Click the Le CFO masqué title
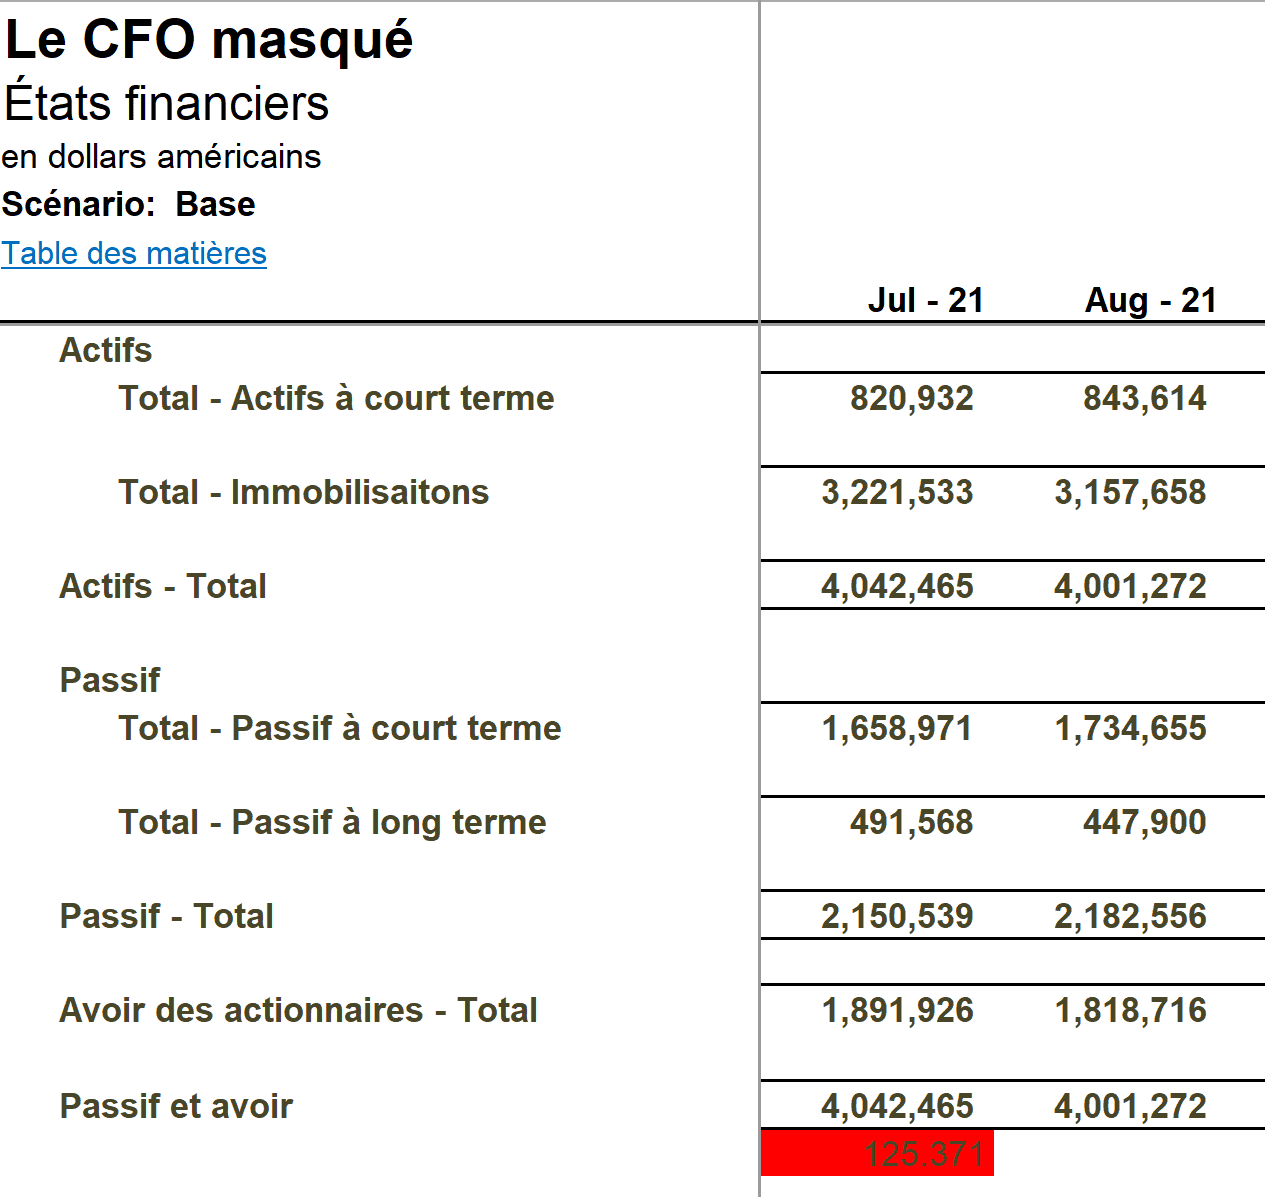 209,40
